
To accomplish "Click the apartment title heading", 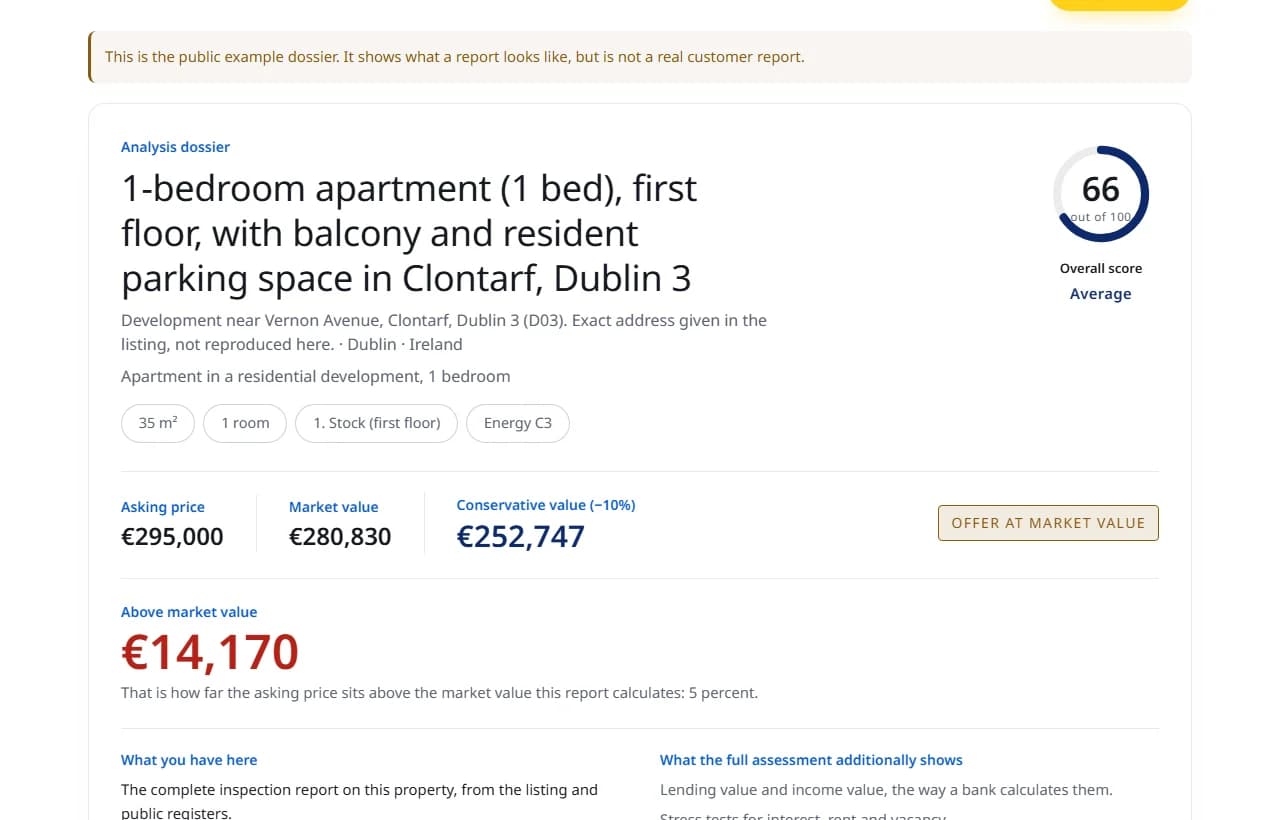I will pyautogui.click(x=409, y=233).
